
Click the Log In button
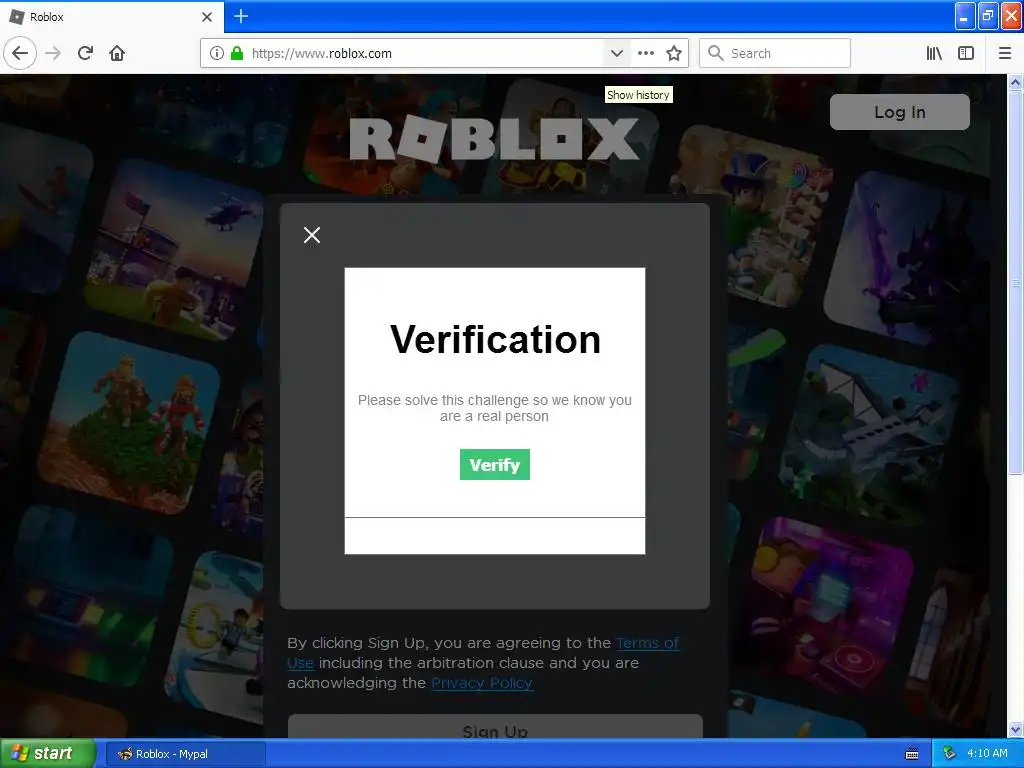point(899,112)
